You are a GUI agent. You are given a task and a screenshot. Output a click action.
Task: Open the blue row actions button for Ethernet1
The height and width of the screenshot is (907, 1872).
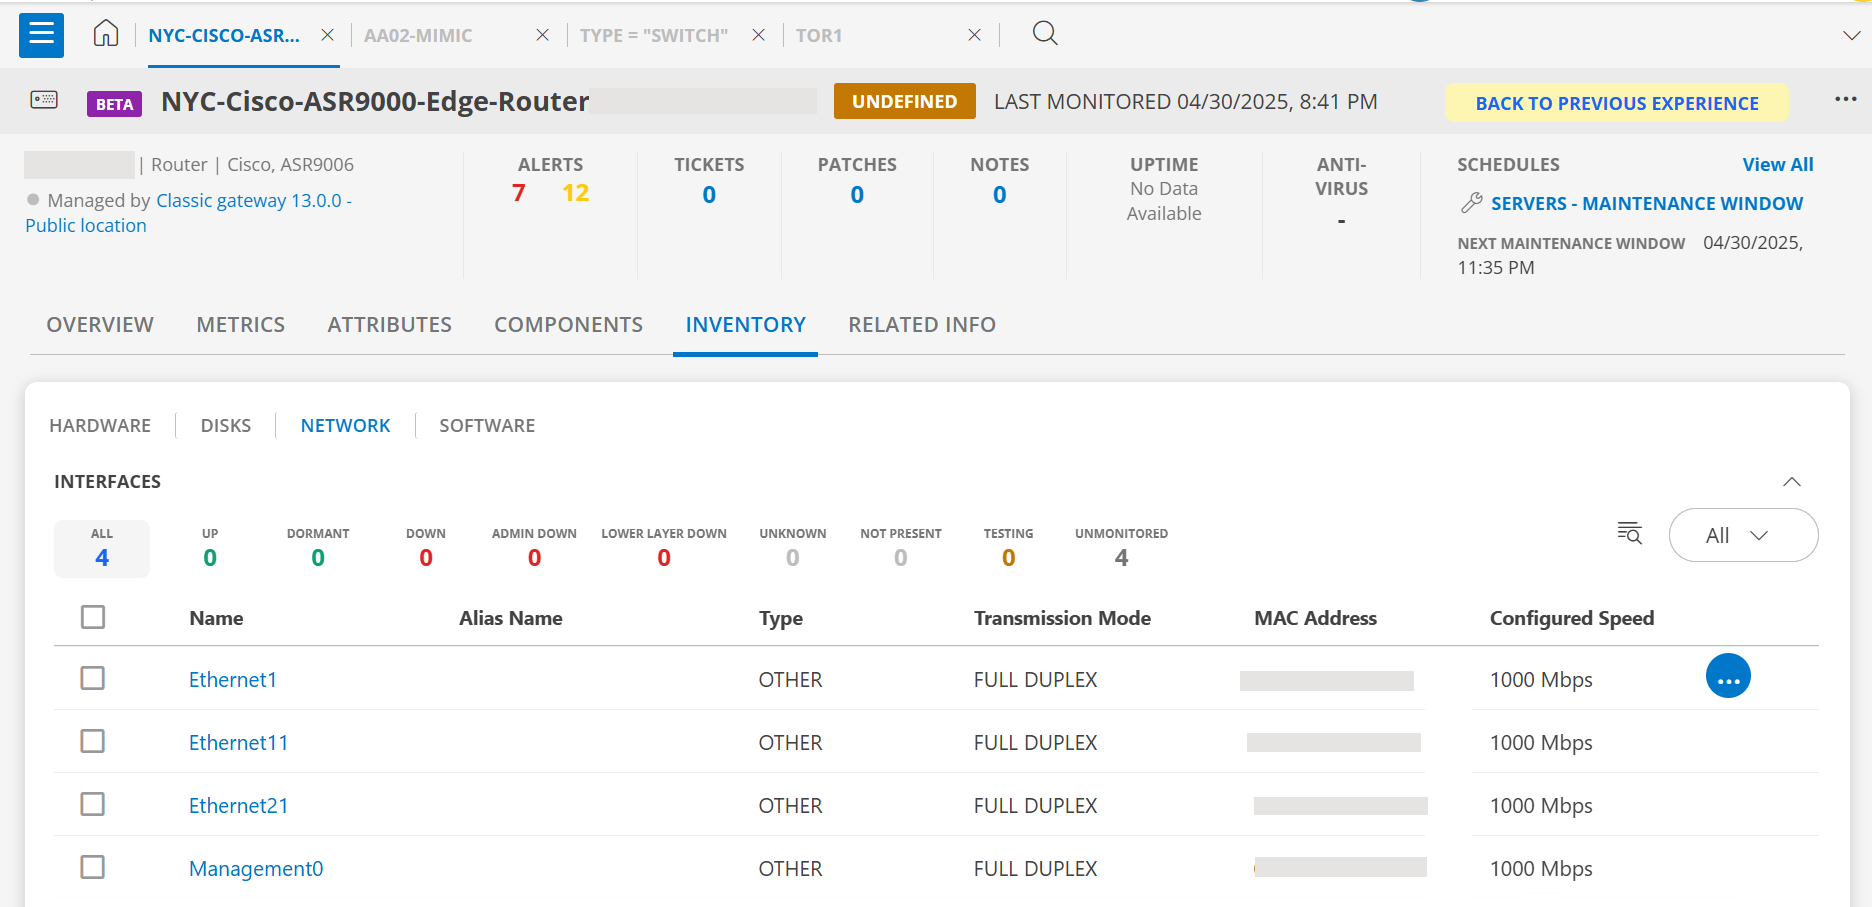tap(1728, 676)
